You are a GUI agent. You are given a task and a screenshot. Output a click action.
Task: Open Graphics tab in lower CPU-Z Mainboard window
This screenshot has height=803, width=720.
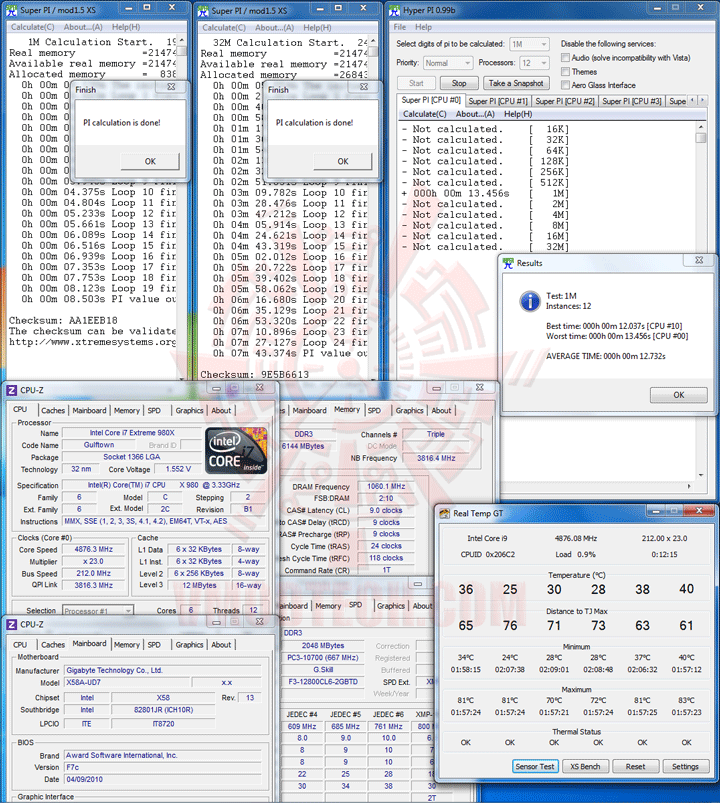189,645
